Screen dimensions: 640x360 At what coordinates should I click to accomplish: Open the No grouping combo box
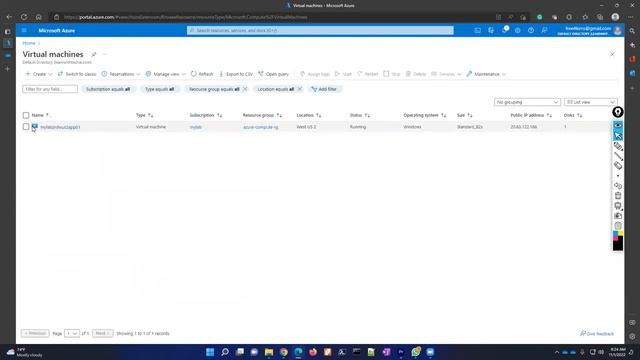tap(527, 102)
